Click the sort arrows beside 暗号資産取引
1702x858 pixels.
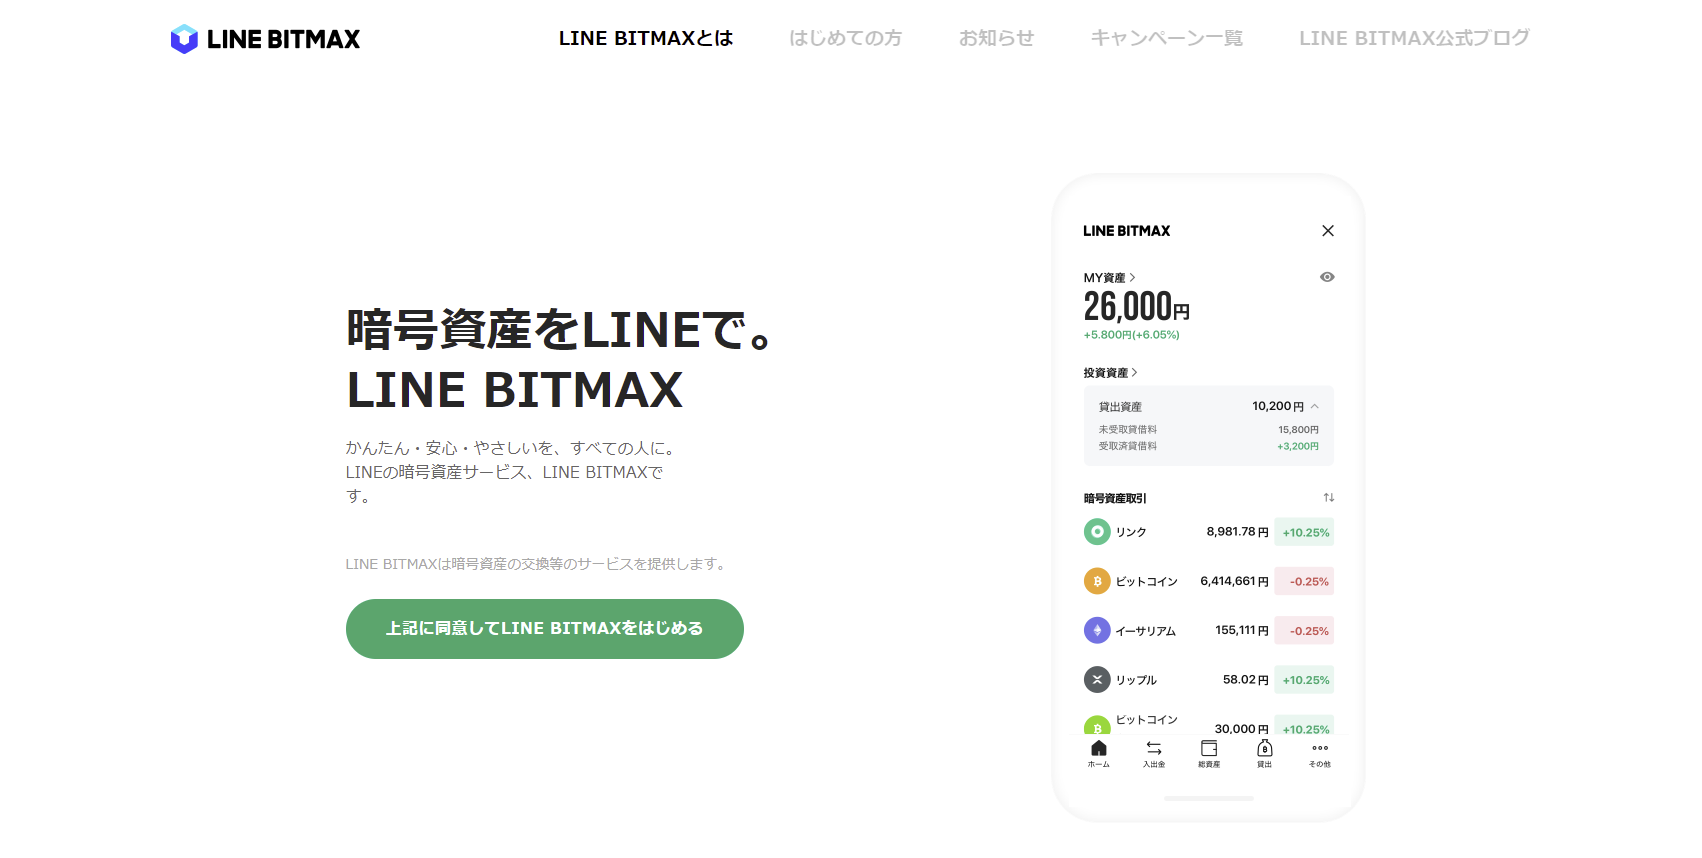pyautogui.click(x=1329, y=497)
